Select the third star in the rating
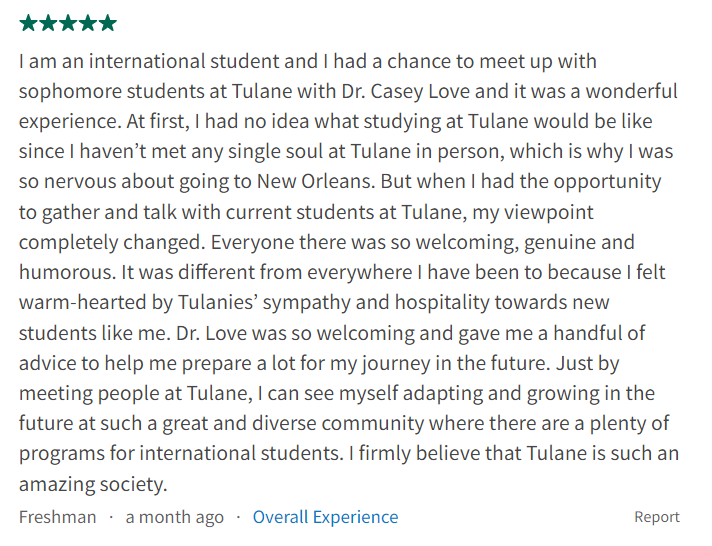Viewport: 712px width, 546px height. (x=68, y=23)
